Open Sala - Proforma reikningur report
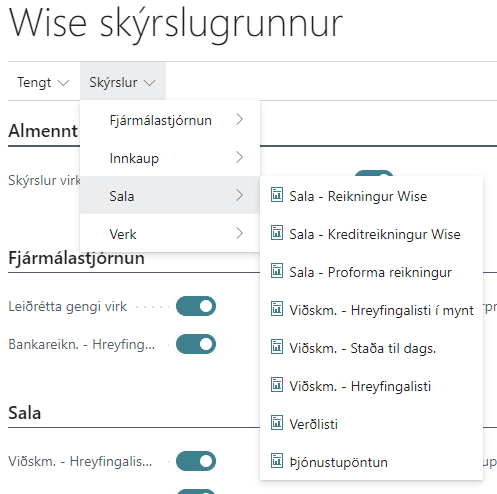 (371, 272)
